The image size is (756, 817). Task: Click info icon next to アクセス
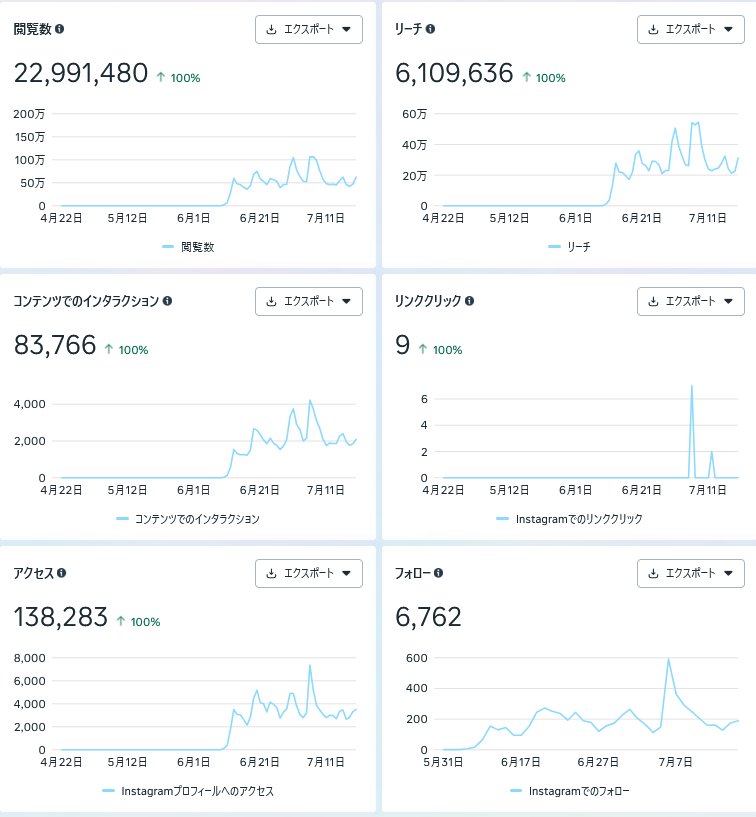point(61,573)
